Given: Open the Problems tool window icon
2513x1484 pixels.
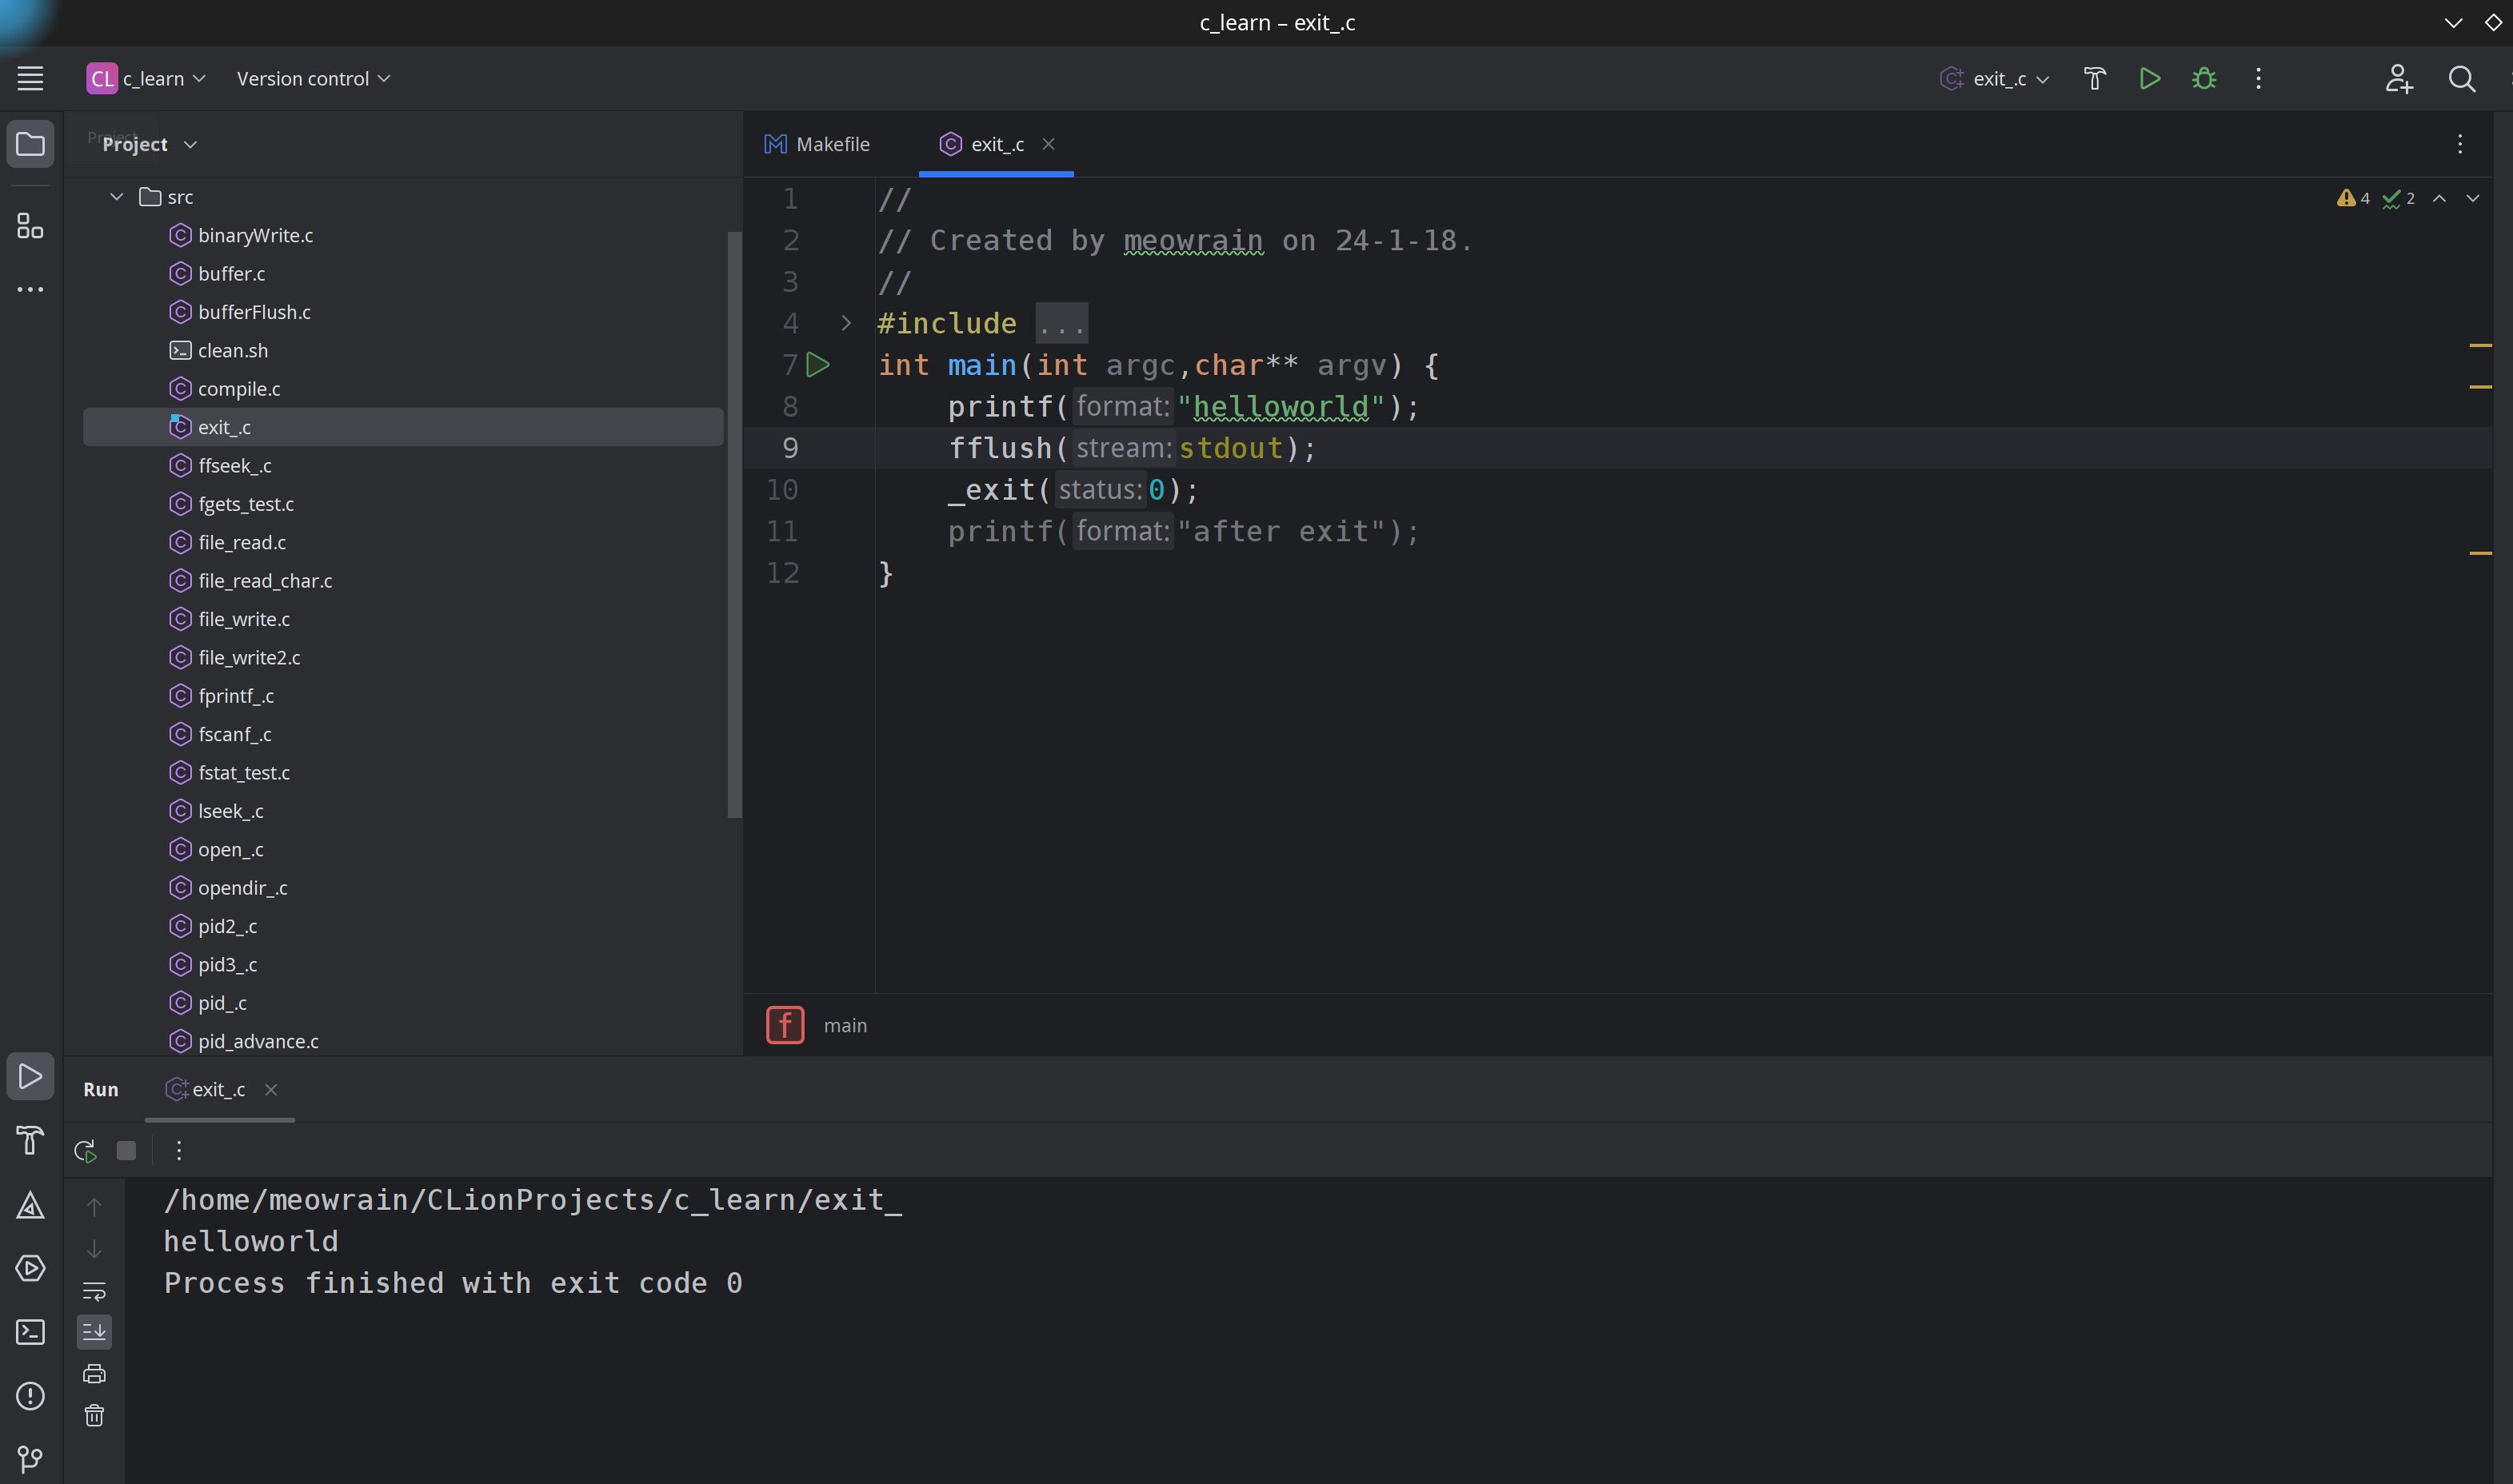Looking at the screenshot, I should coord(30,1396).
